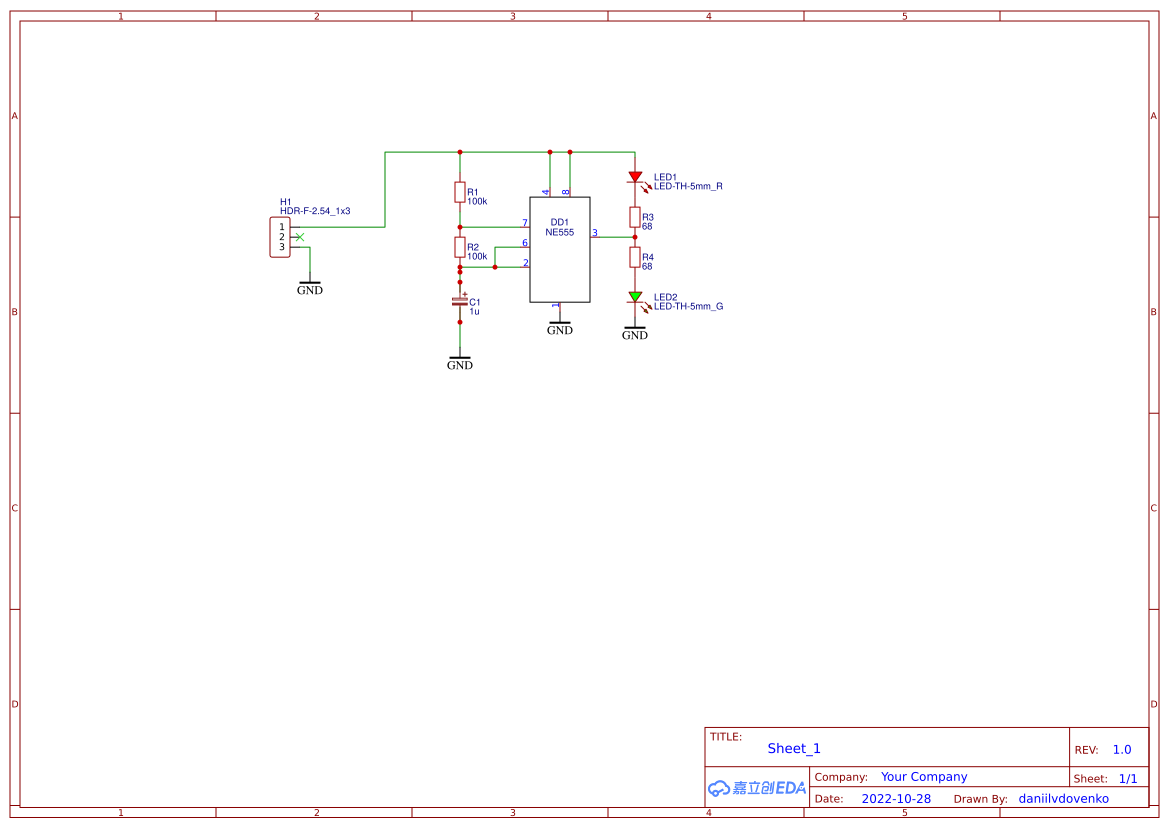Click the daniilvdovenko author name
The image size is (1169, 828).
[1064, 798]
